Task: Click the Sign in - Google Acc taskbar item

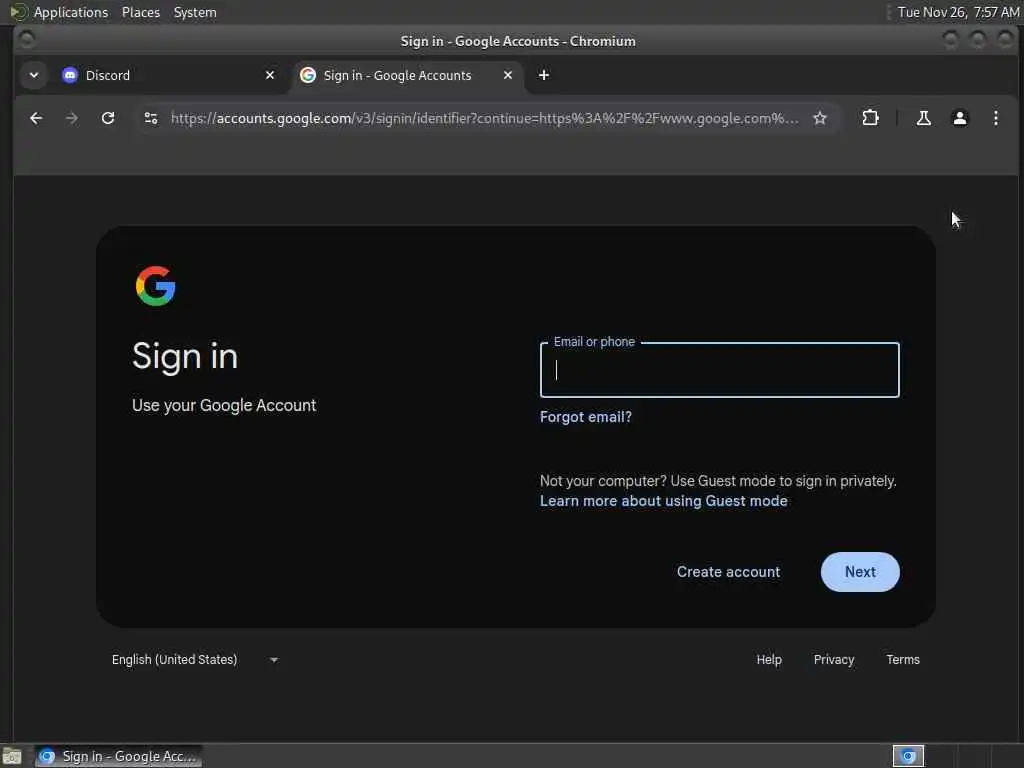Action: tap(118, 756)
